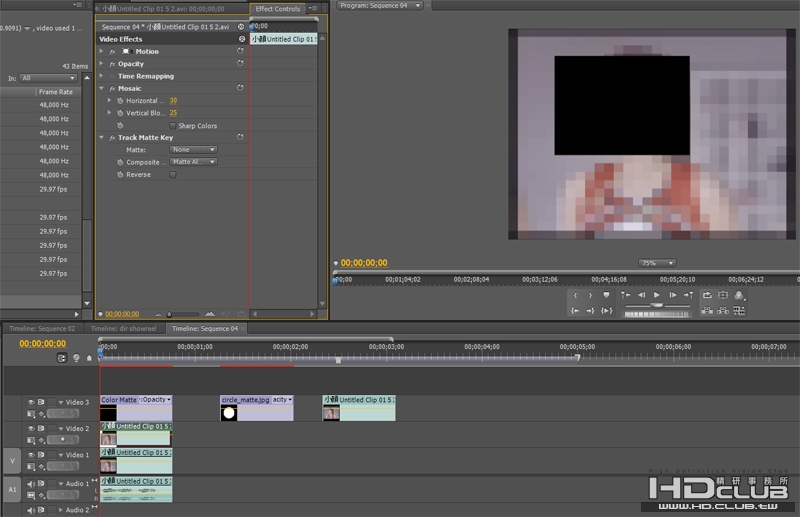Click the Program monitor timecode 00;00;00;00

coord(364,263)
